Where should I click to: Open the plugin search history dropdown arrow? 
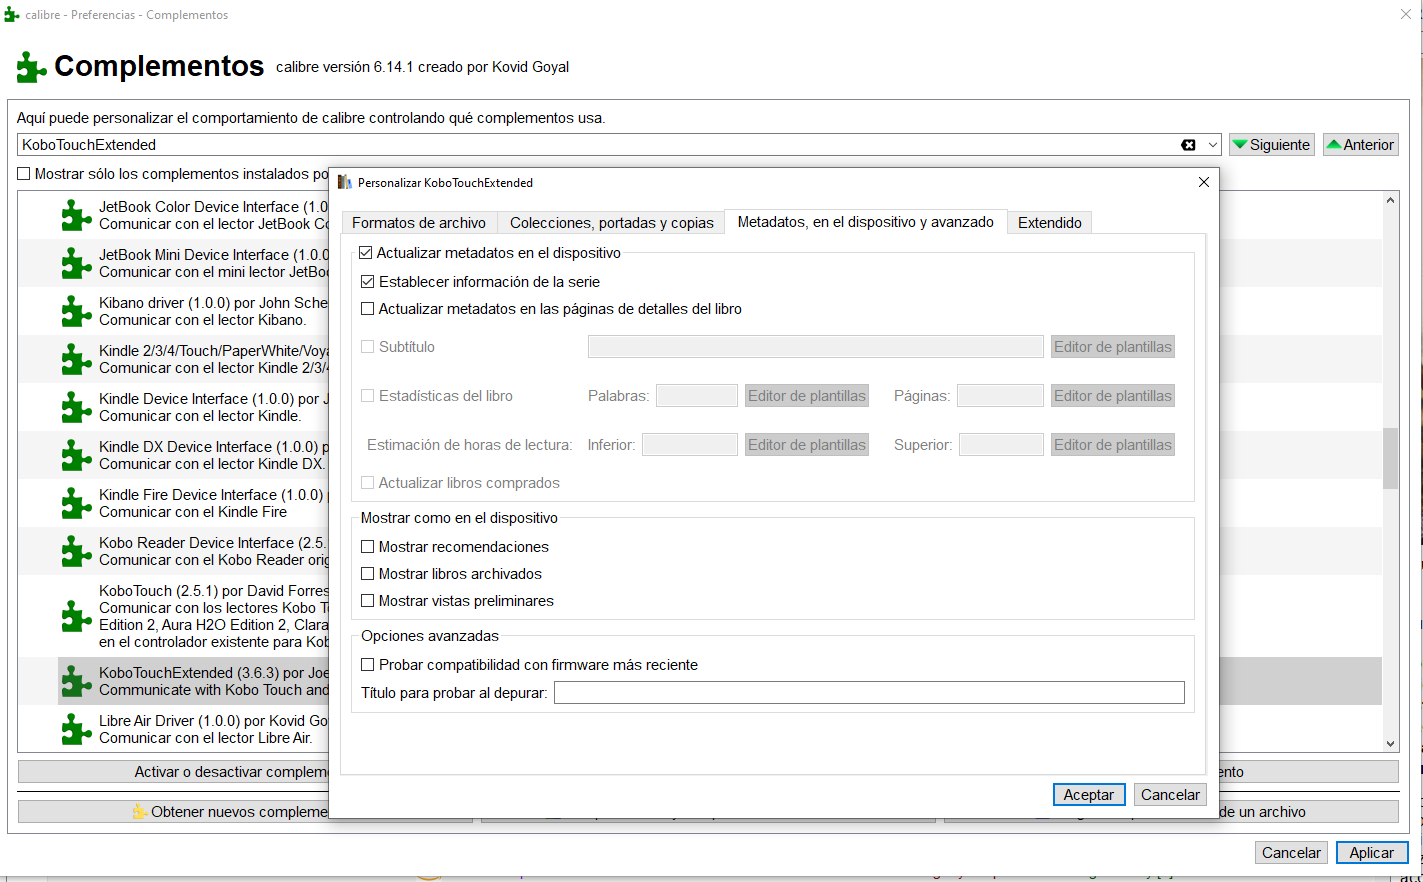pos(1212,145)
